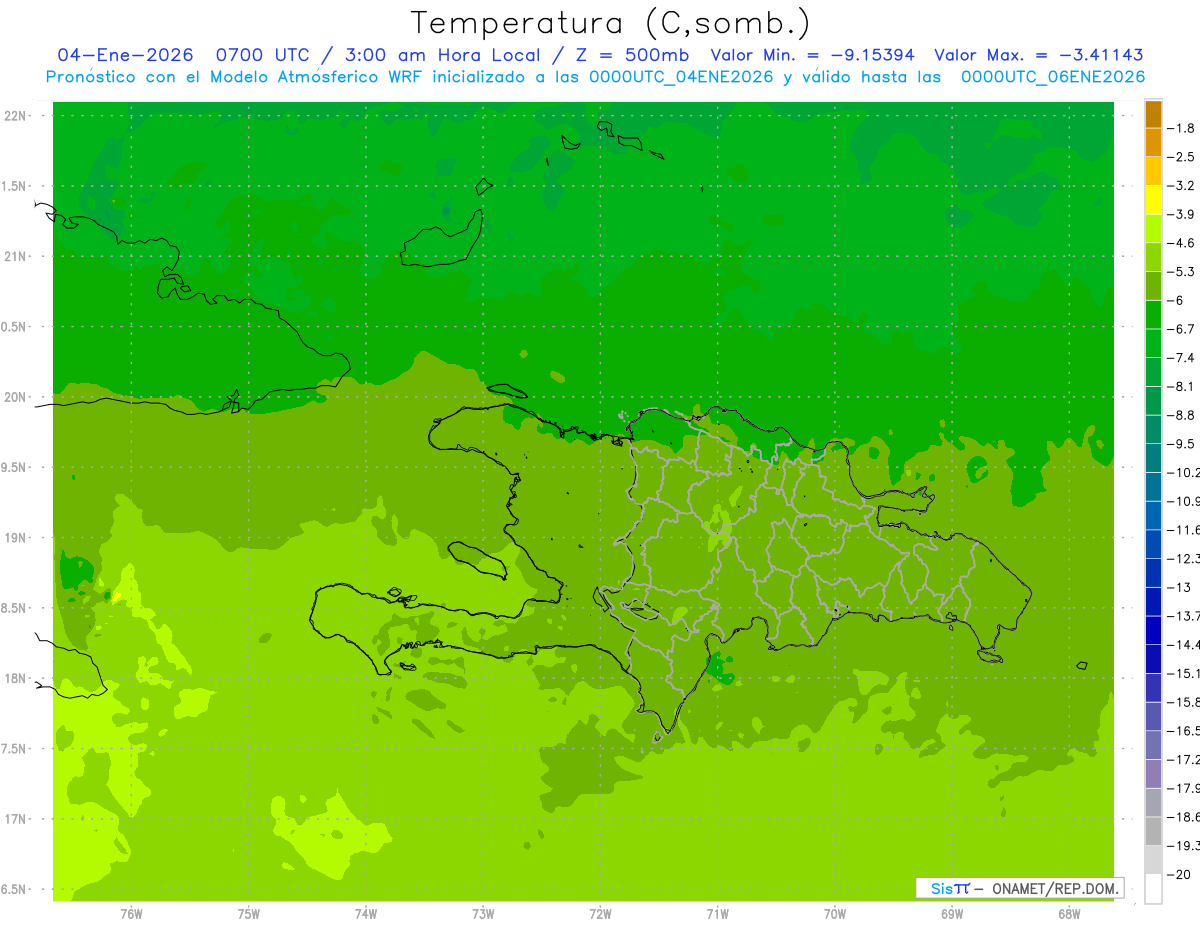Click the -3.9 color scale label

point(1180,214)
